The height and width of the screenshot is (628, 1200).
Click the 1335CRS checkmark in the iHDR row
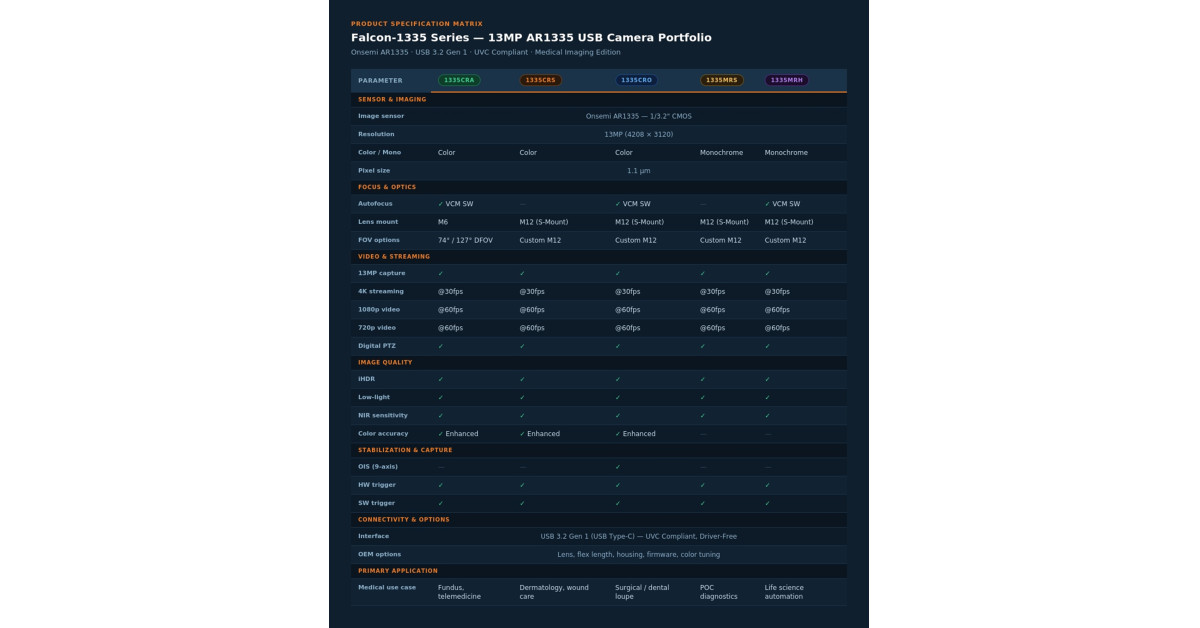[523, 379]
